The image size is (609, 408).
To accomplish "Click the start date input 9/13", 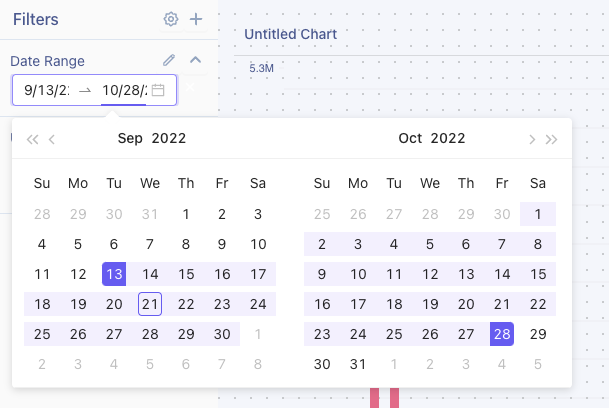I will point(47,90).
